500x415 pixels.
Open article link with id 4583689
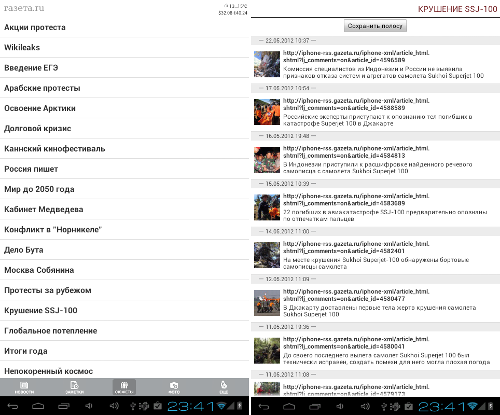(356, 199)
